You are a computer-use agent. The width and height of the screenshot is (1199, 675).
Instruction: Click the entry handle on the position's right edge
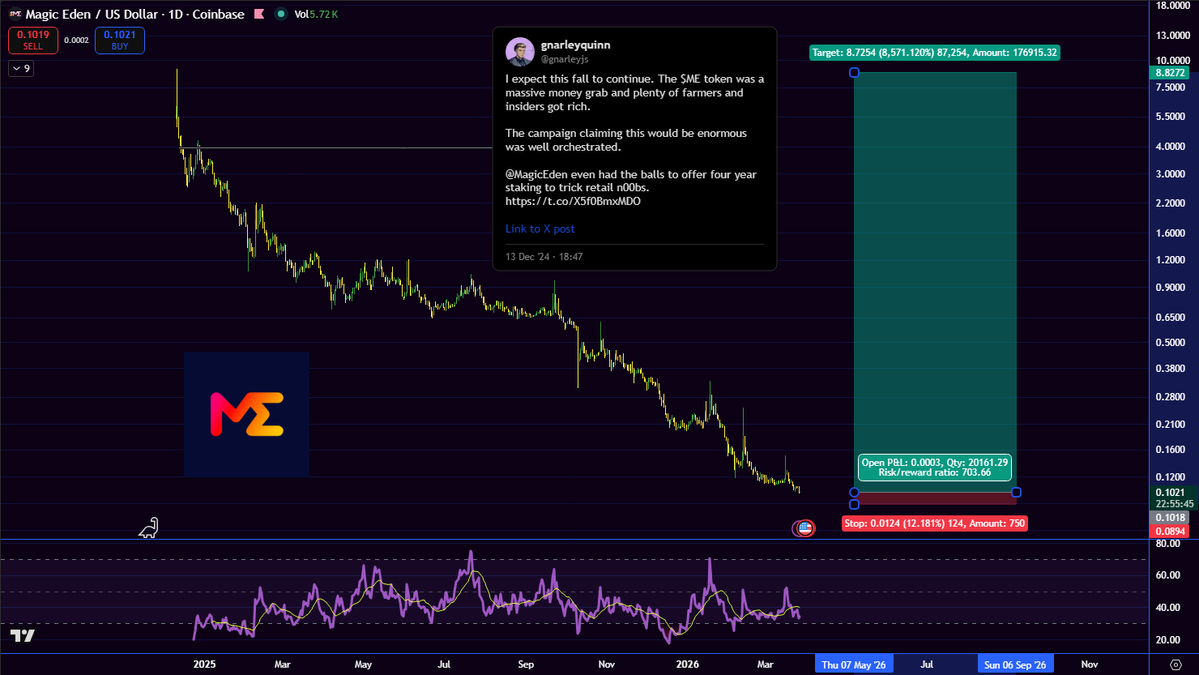(x=1016, y=492)
